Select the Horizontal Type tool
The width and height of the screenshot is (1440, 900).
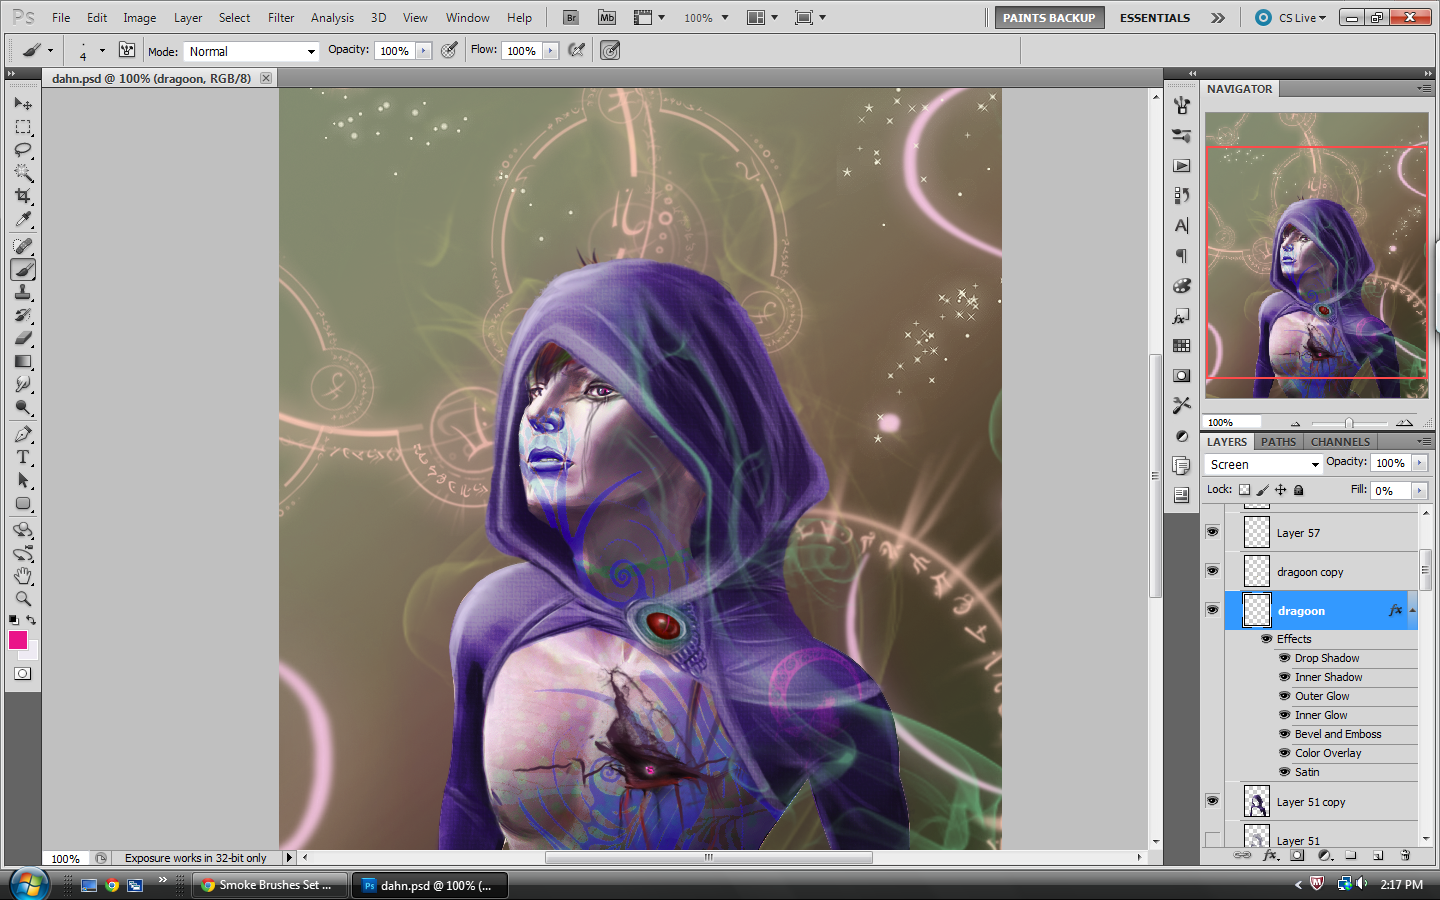tap(23, 457)
